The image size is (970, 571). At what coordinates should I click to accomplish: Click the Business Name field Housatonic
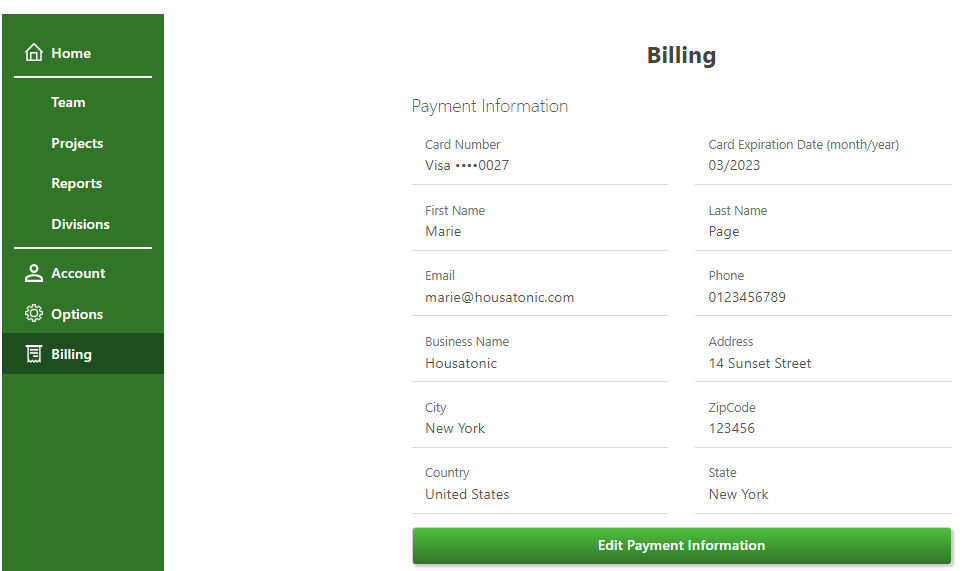point(540,353)
